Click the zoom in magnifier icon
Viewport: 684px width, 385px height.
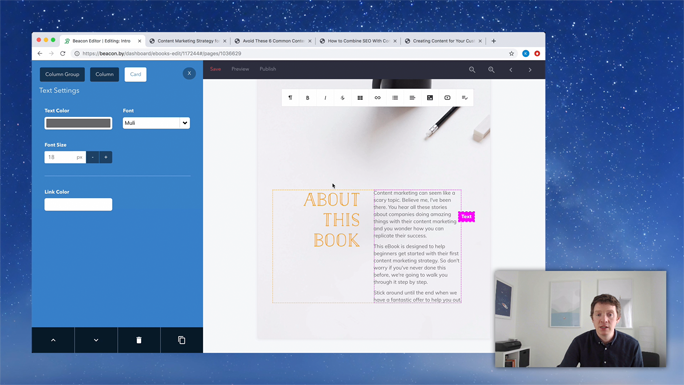coord(491,70)
